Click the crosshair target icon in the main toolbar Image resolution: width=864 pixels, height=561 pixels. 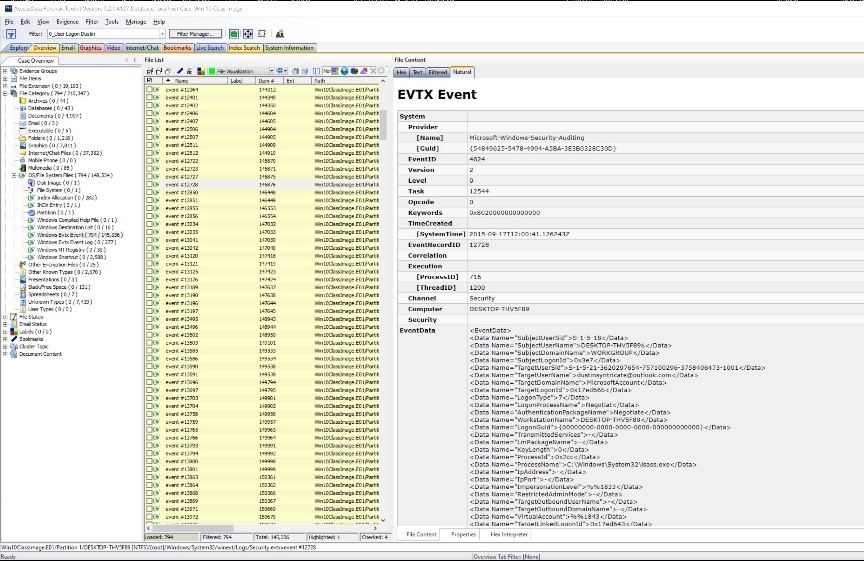click(248, 34)
